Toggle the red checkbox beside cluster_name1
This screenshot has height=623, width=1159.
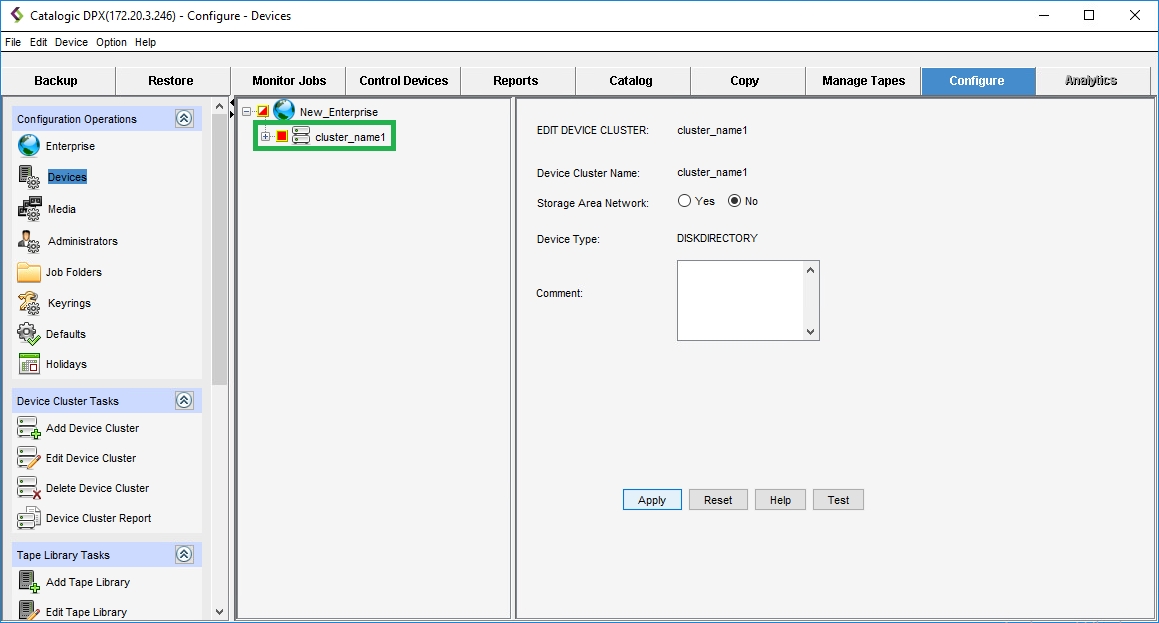coord(282,137)
